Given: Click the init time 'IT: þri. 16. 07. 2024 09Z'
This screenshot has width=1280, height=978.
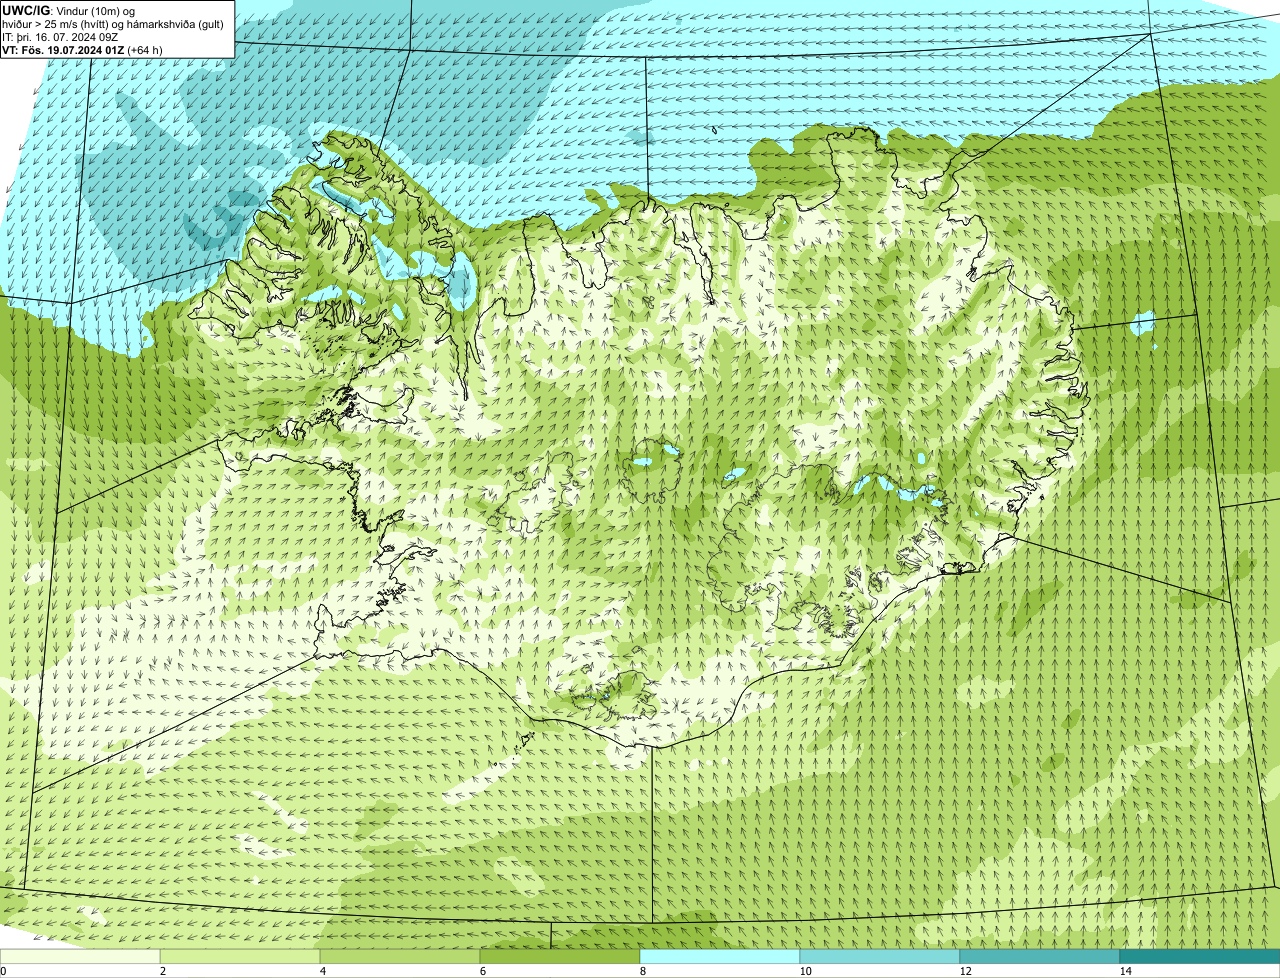Looking at the screenshot, I should (60, 36).
